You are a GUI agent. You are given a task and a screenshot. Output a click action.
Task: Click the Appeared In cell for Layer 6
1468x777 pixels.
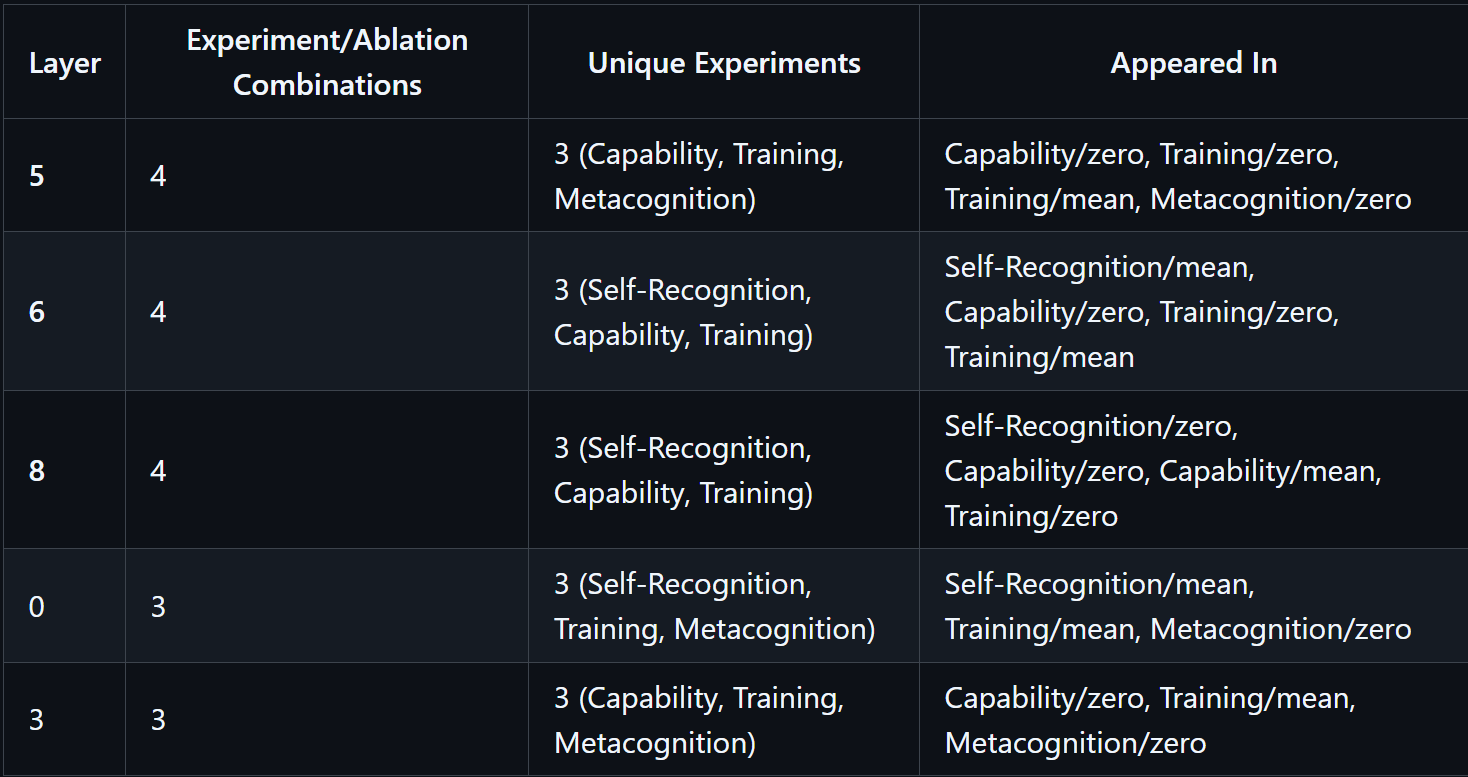click(1193, 312)
